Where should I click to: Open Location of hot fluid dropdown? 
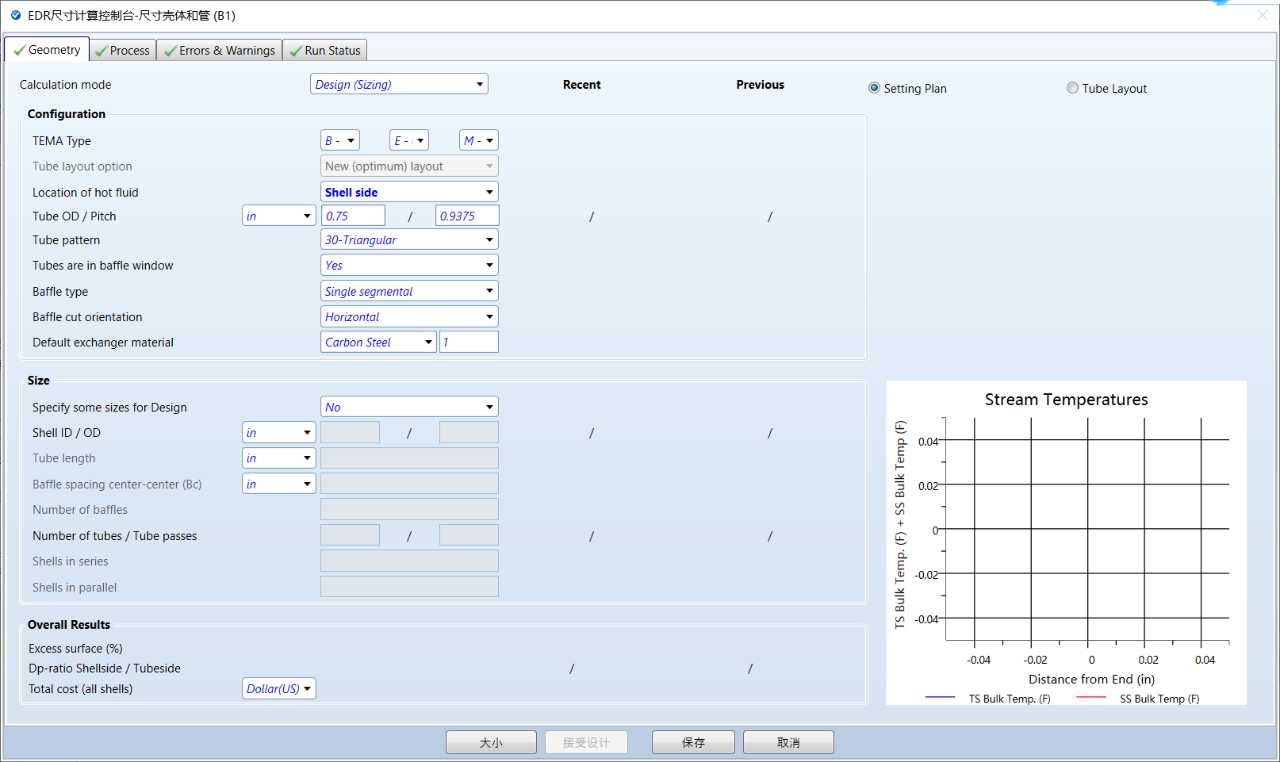tap(409, 192)
